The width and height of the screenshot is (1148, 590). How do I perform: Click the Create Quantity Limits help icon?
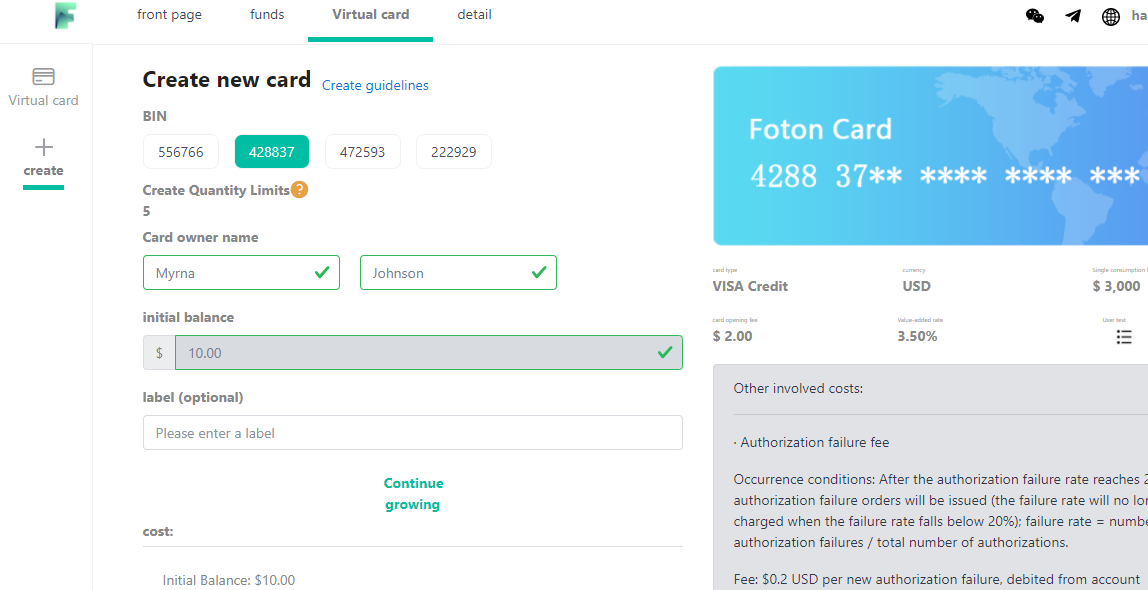[299, 189]
